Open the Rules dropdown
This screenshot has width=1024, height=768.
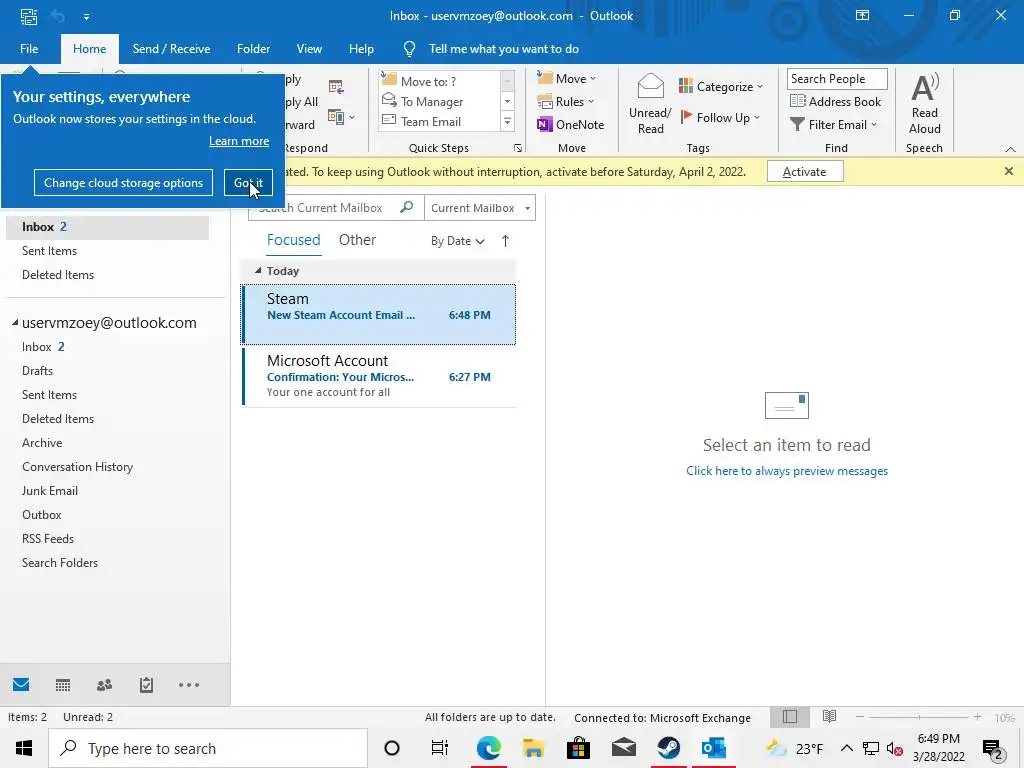coord(566,102)
